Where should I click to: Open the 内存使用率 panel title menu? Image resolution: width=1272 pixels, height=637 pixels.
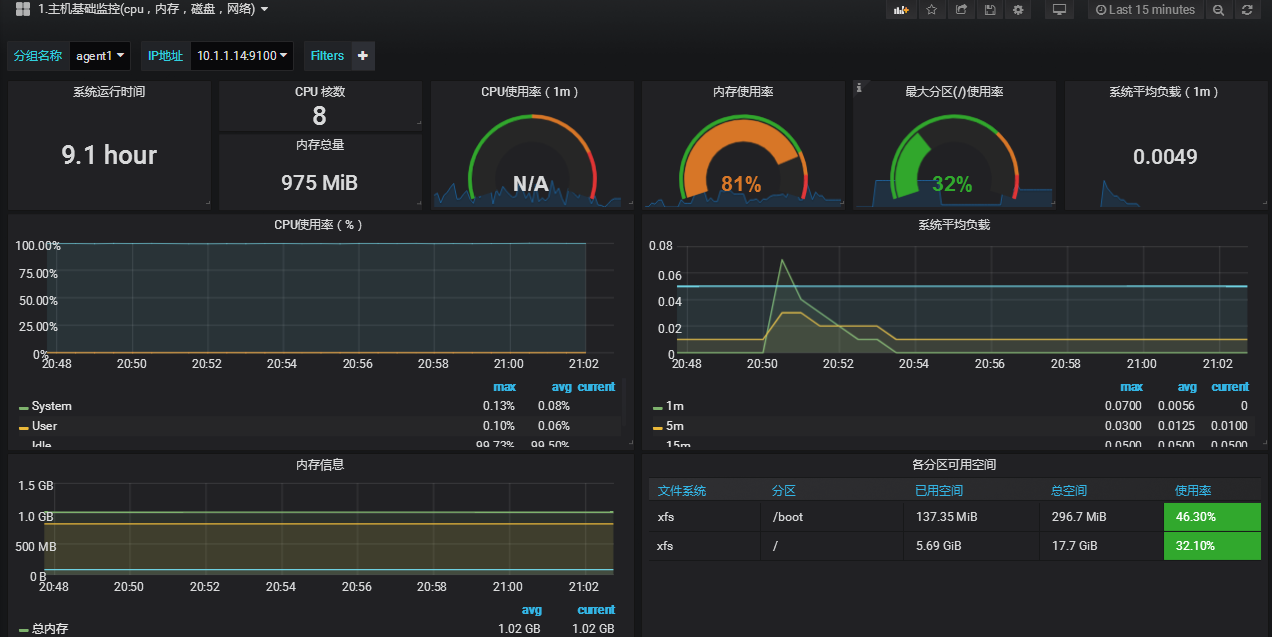pyautogui.click(x=743, y=92)
